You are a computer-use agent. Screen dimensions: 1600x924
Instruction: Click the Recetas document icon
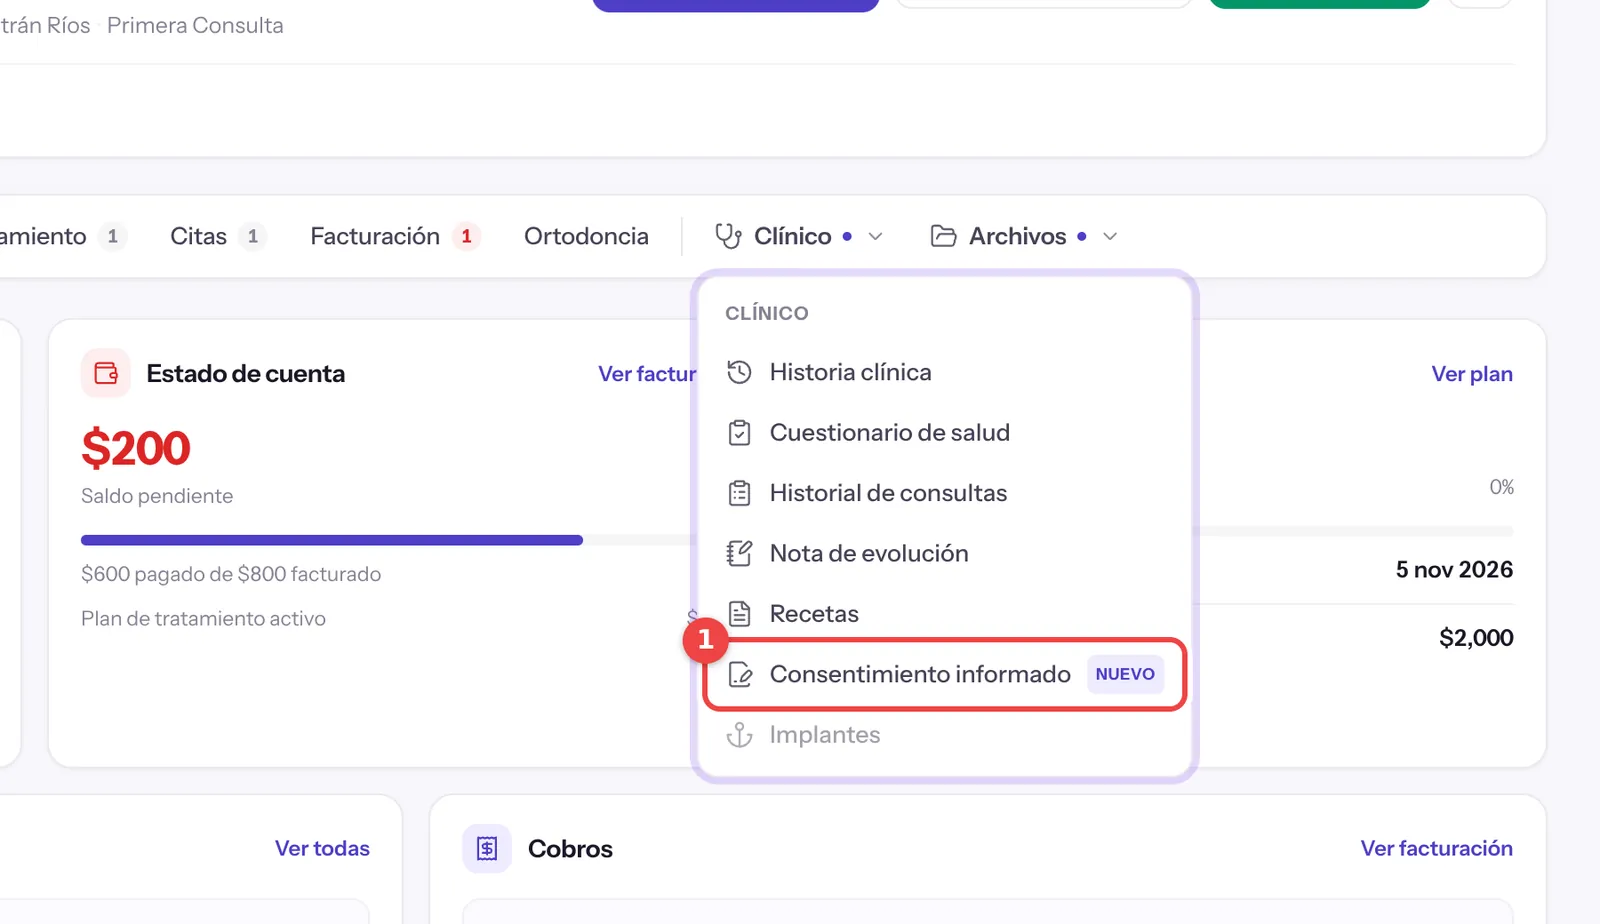739,614
